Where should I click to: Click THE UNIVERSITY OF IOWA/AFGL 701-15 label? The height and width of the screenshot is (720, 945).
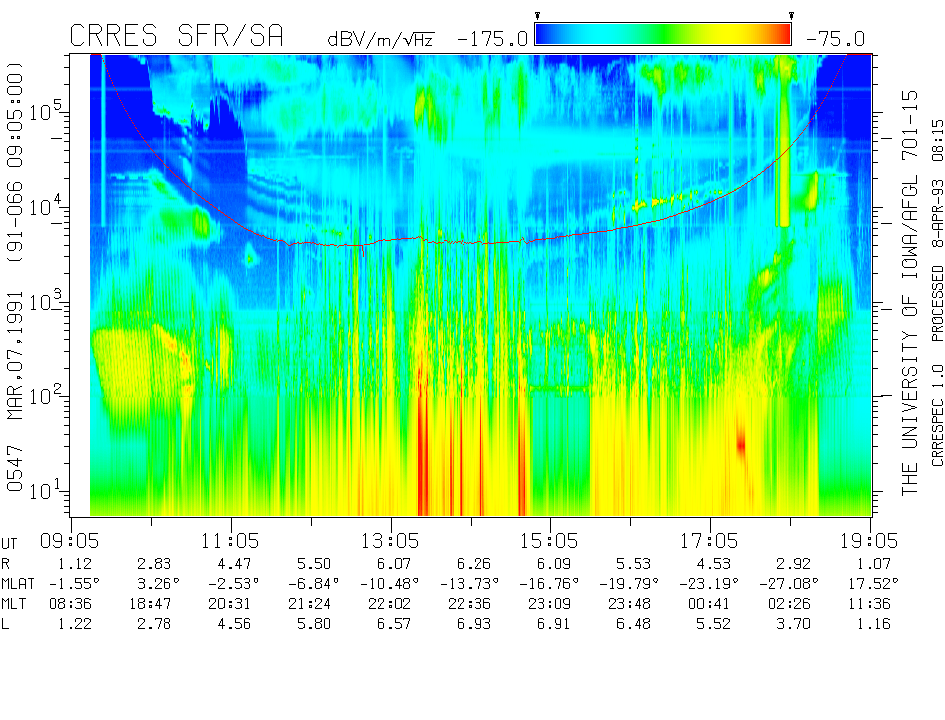(x=909, y=293)
